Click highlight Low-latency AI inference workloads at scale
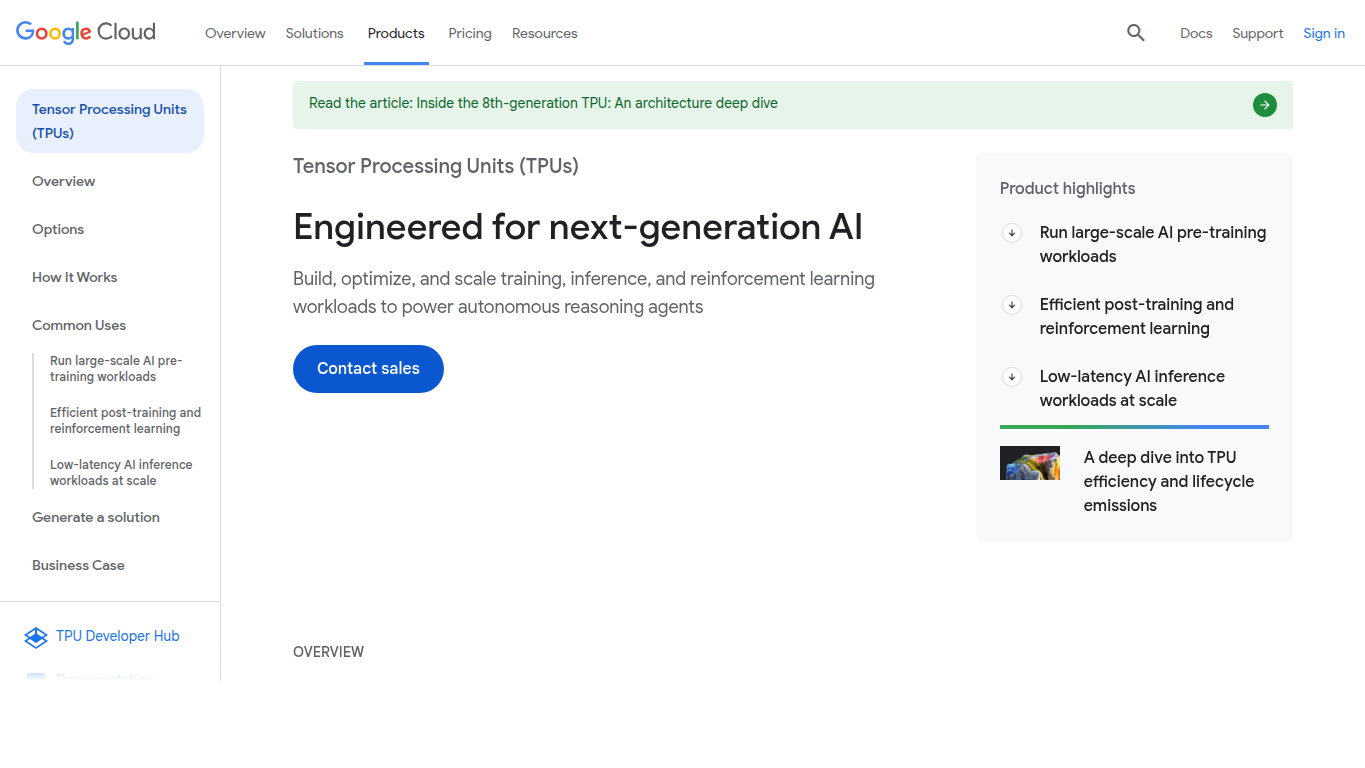The height and width of the screenshot is (768, 1365). pyautogui.click(x=1132, y=389)
